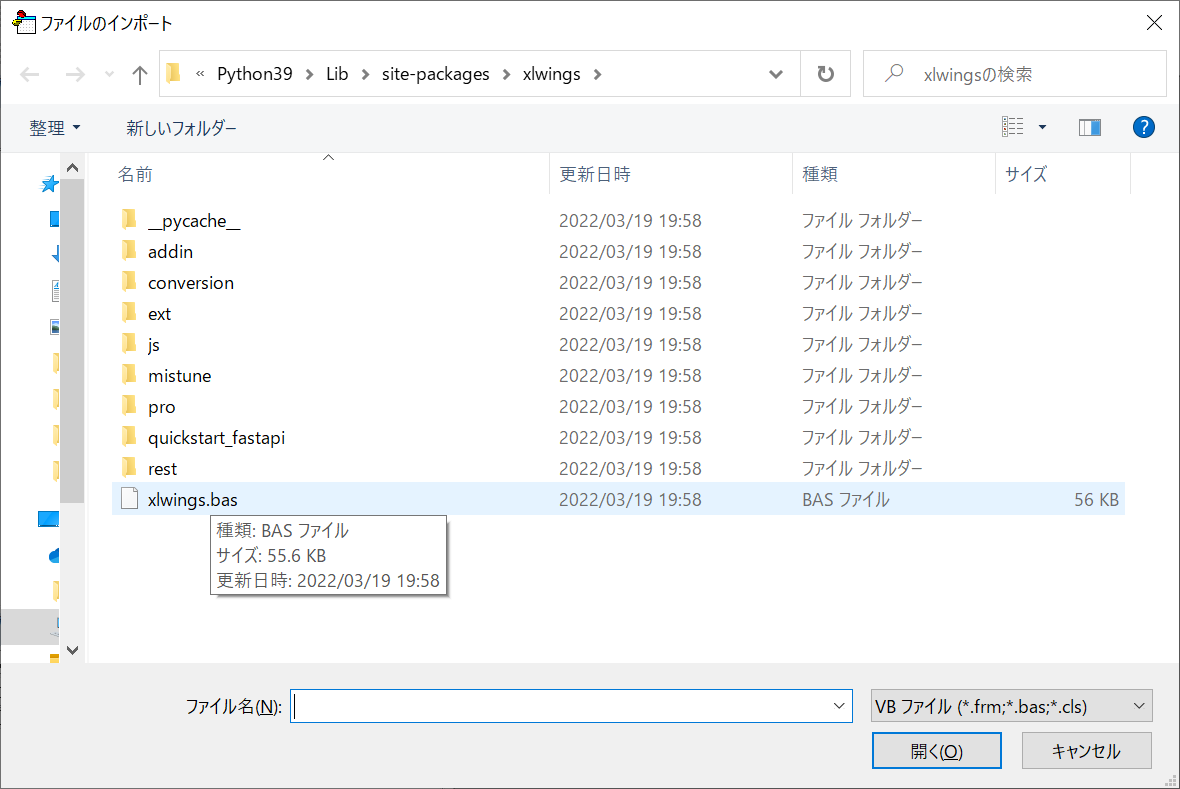
Task: Click the quickstart_fastapi folder name
Action: point(216,437)
